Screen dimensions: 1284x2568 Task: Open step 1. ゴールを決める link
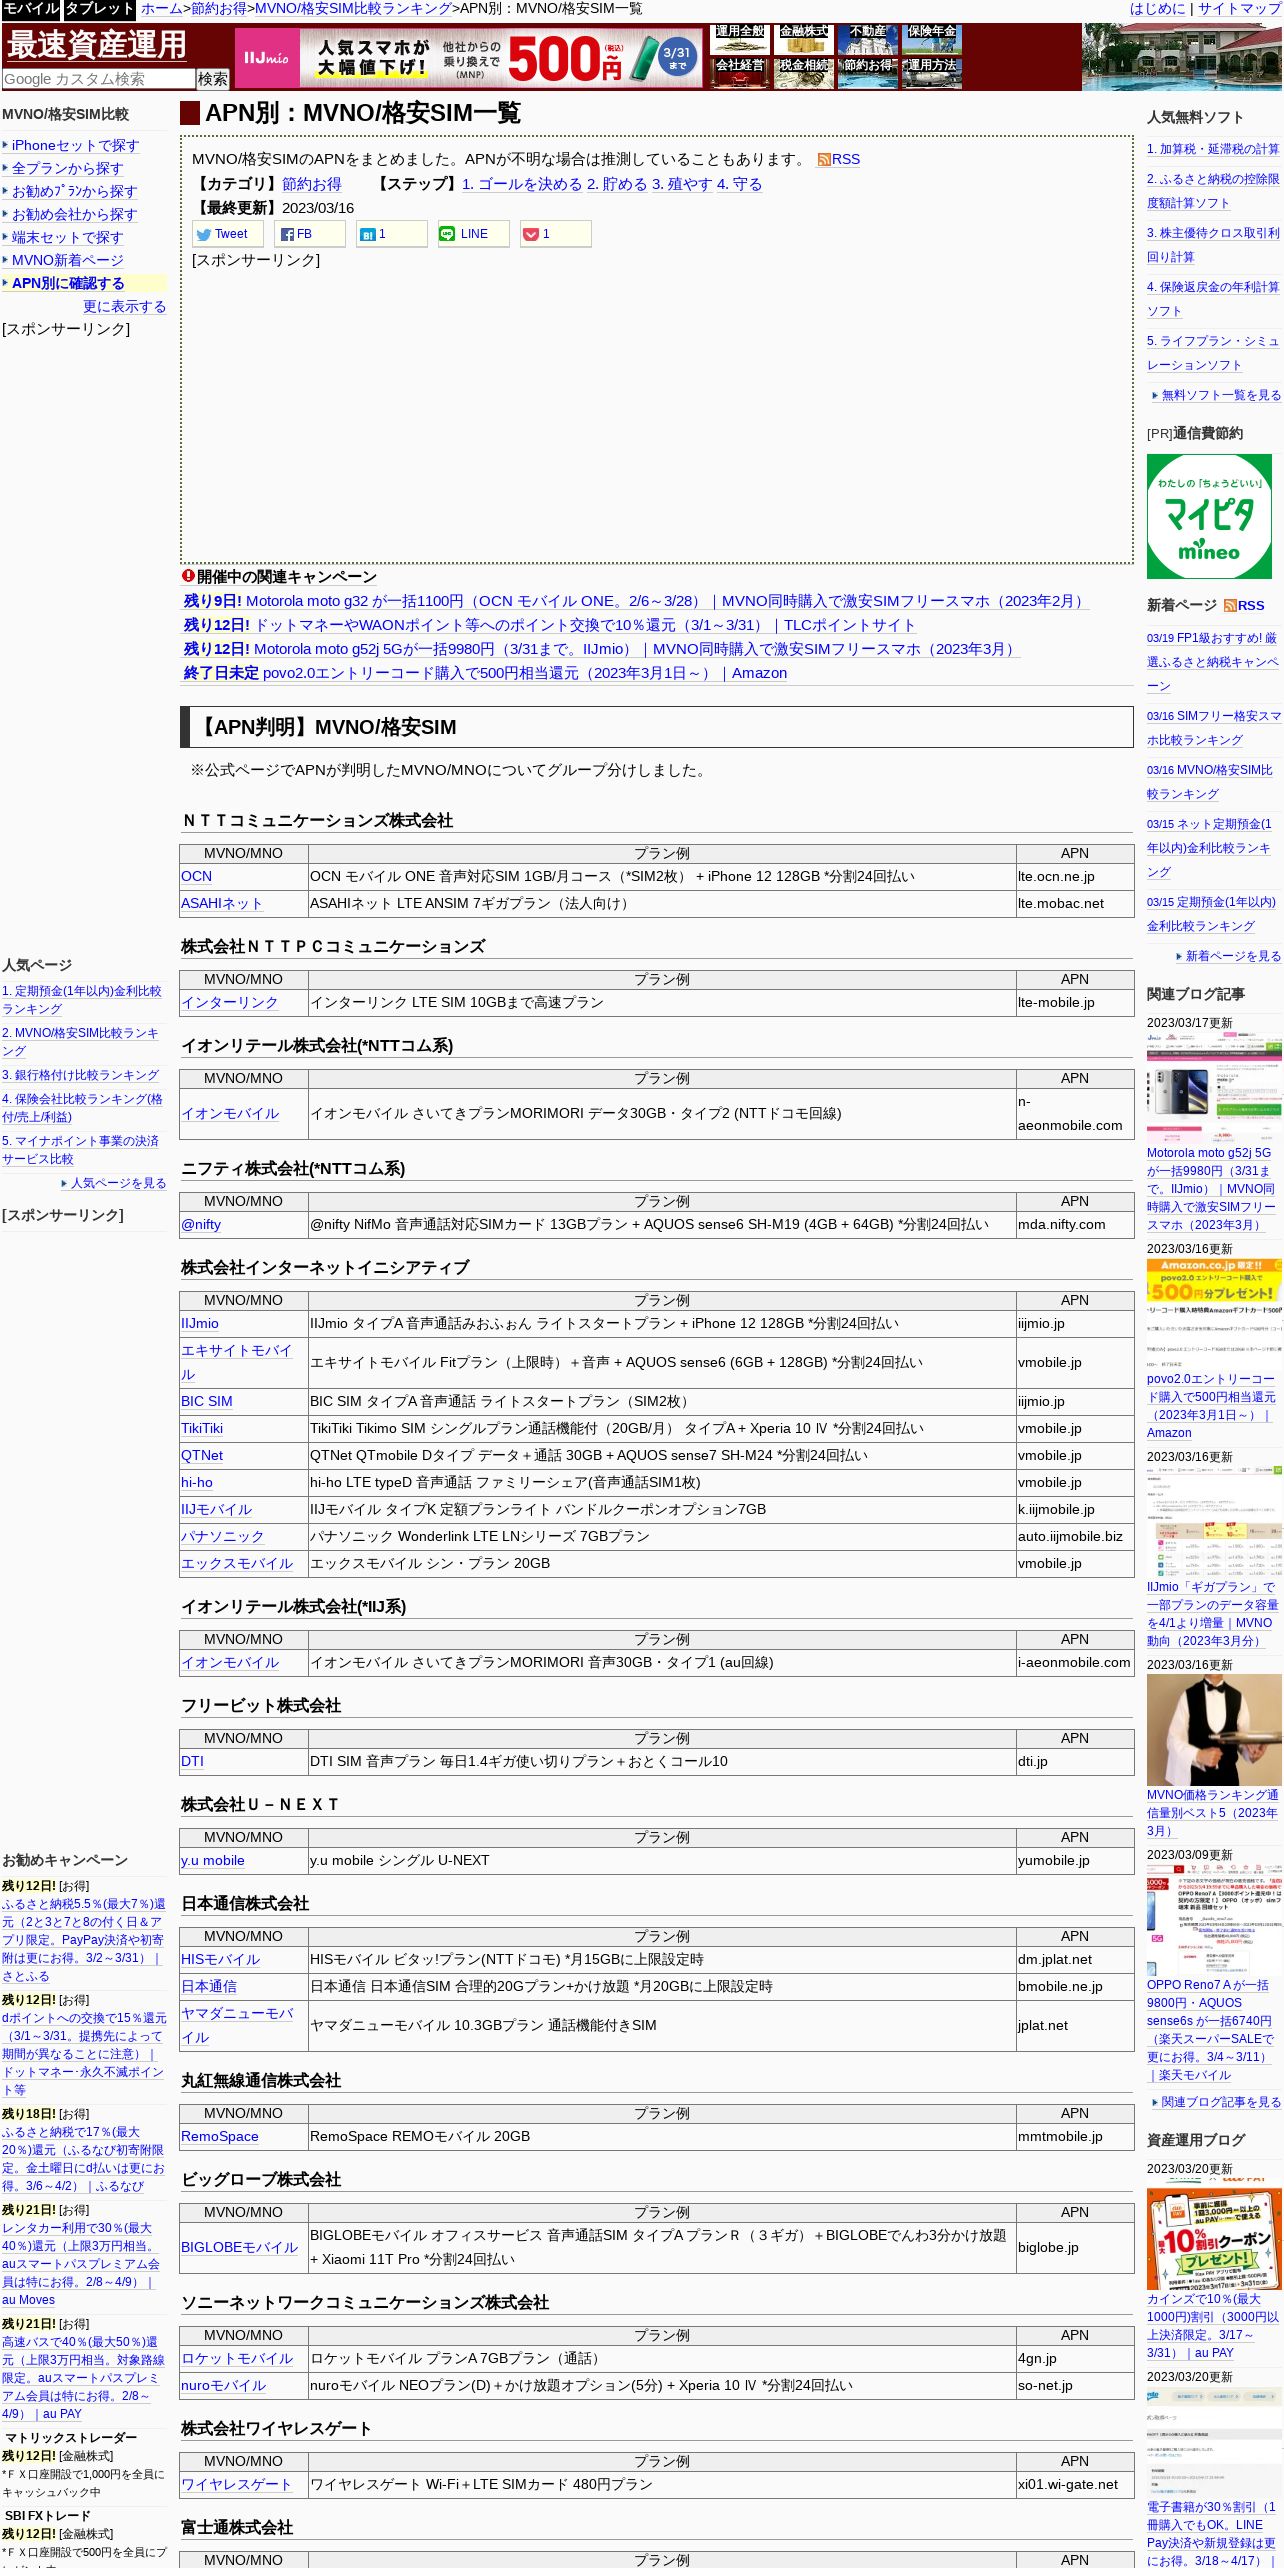coord(522,184)
